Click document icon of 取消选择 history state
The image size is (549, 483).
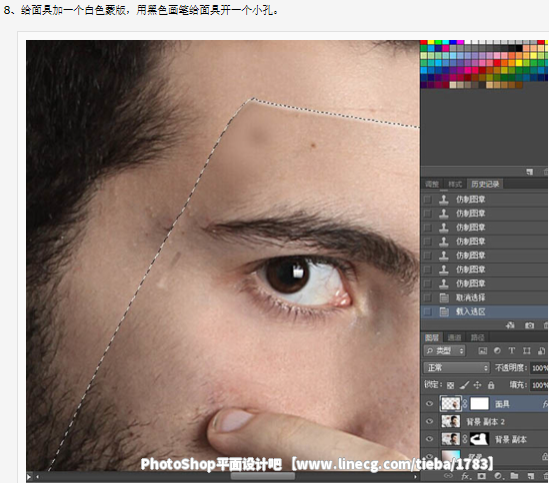(x=444, y=298)
